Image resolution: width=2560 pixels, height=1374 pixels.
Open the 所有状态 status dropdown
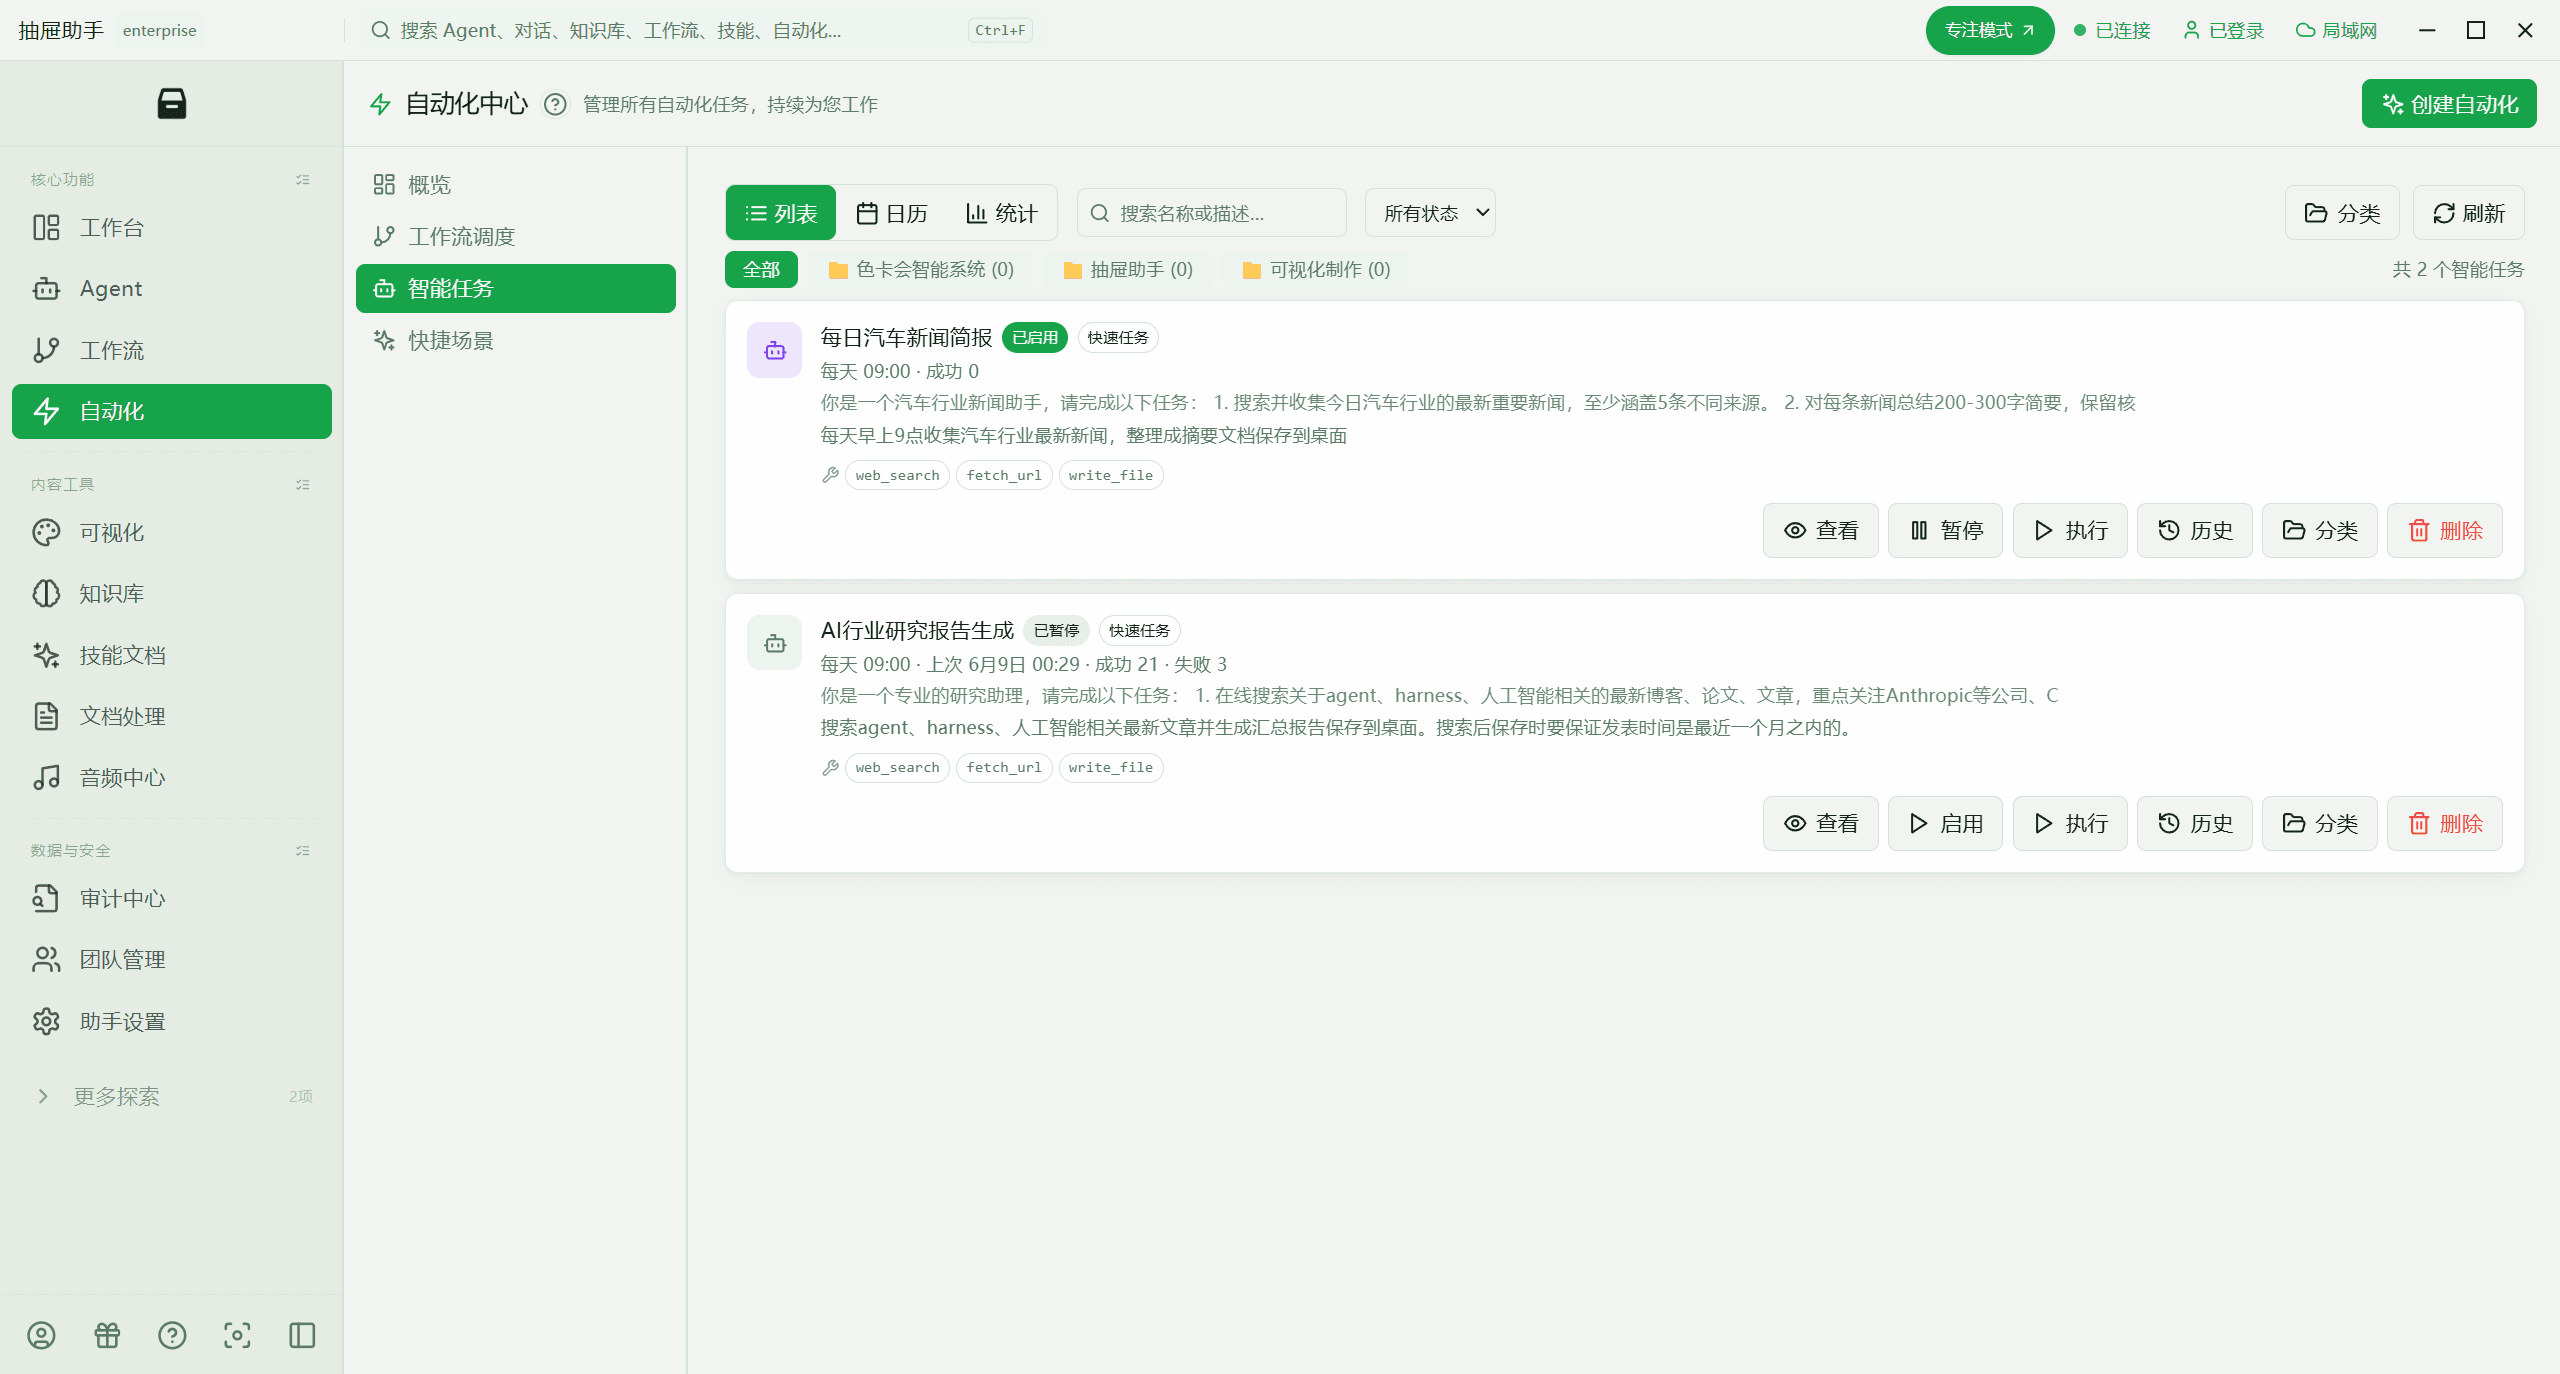pyautogui.click(x=1430, y=213)
